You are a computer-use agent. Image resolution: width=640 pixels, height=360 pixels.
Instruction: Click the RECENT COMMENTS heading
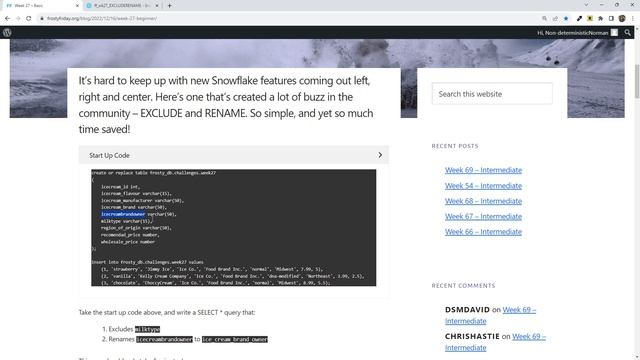463,286
